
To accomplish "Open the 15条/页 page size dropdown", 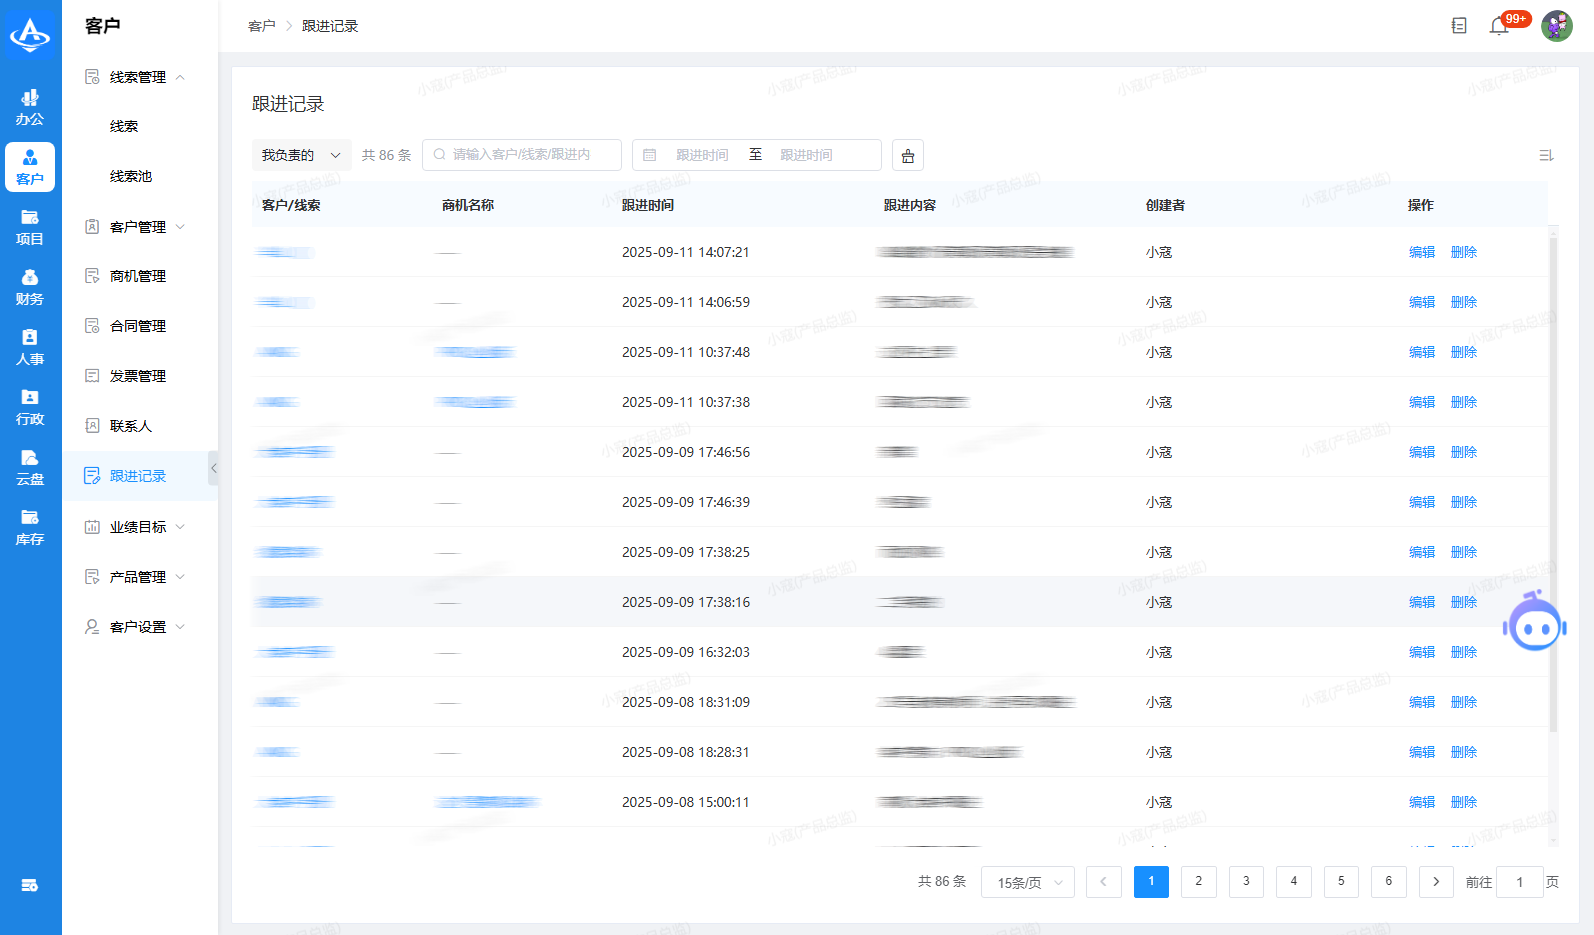I will 1028,882.
